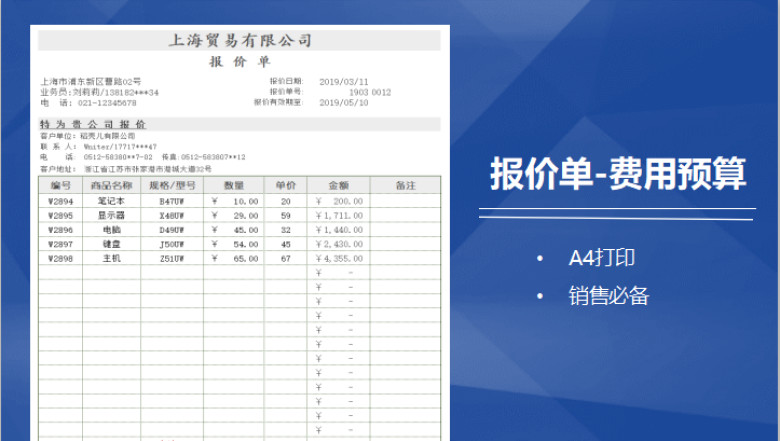Screen dimensions: 780x441
Task: Select model cell D49U#
Action: click(172, 230)
